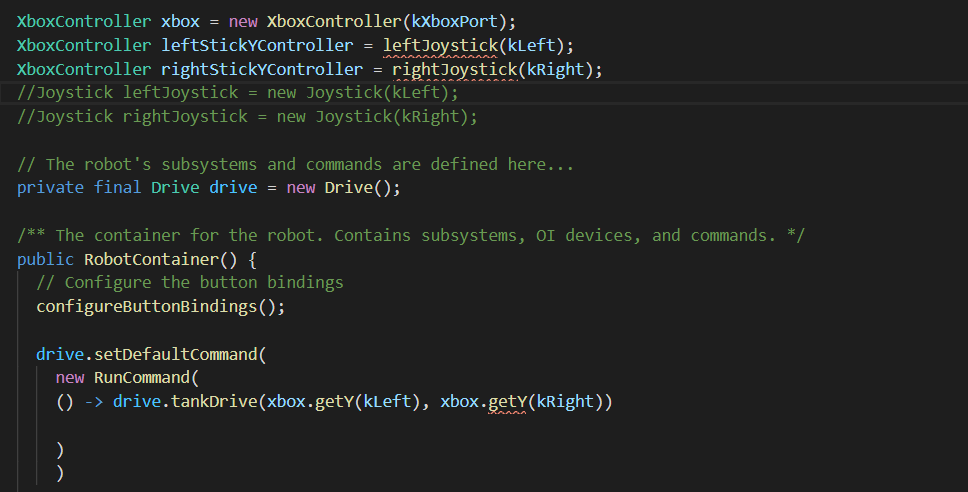
Task: Click the RunCommand class name
Action: pos(141,378)
